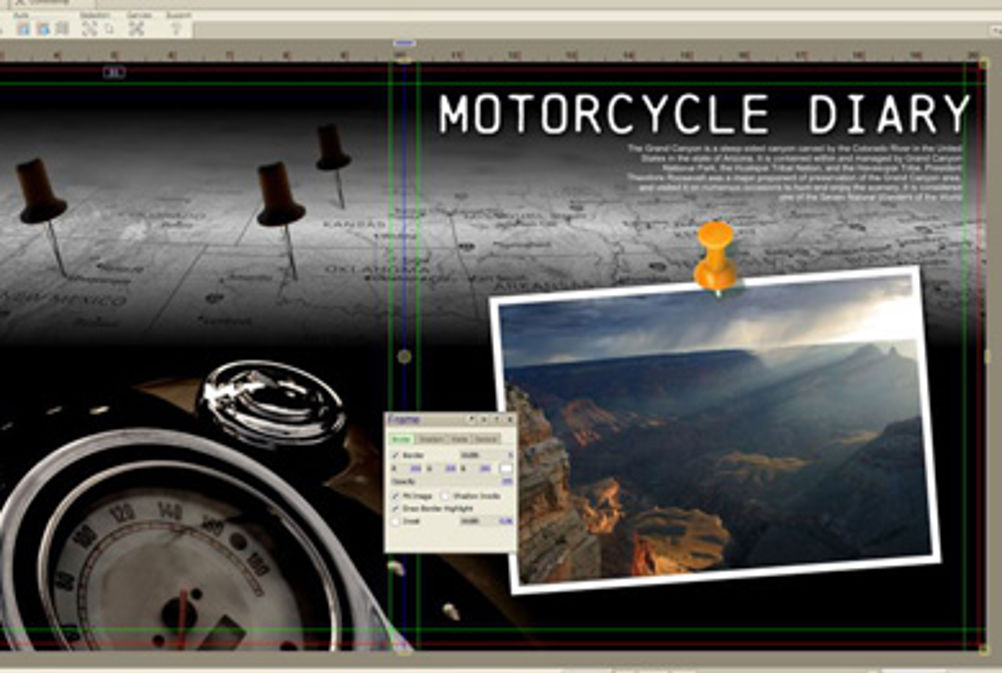Select the MOTORCYCLE DIARY title text
This screenshot has height=673, width=1002.
coord(704,114)
